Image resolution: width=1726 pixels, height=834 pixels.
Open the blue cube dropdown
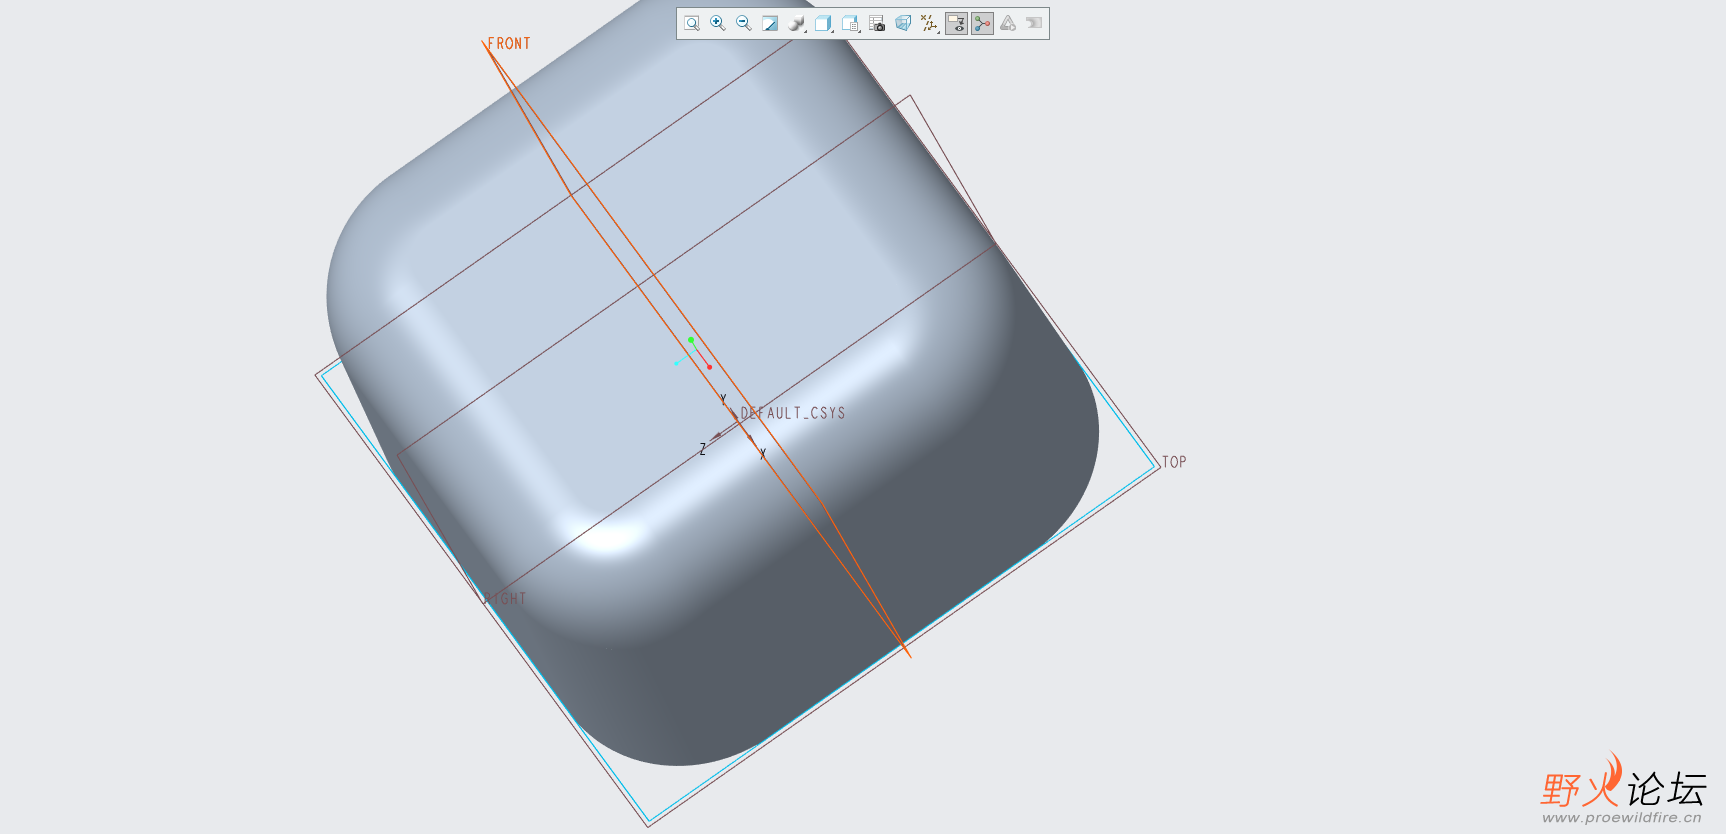click(x=823, y=23)
